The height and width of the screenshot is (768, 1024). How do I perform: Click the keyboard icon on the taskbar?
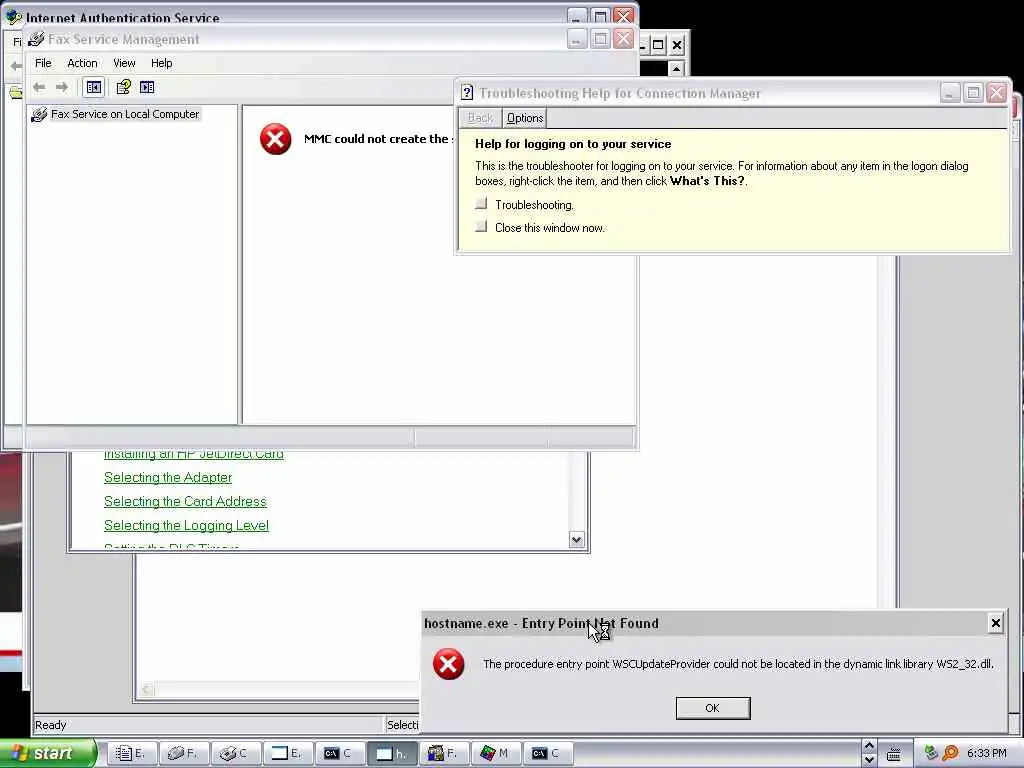tap(894, 754)
